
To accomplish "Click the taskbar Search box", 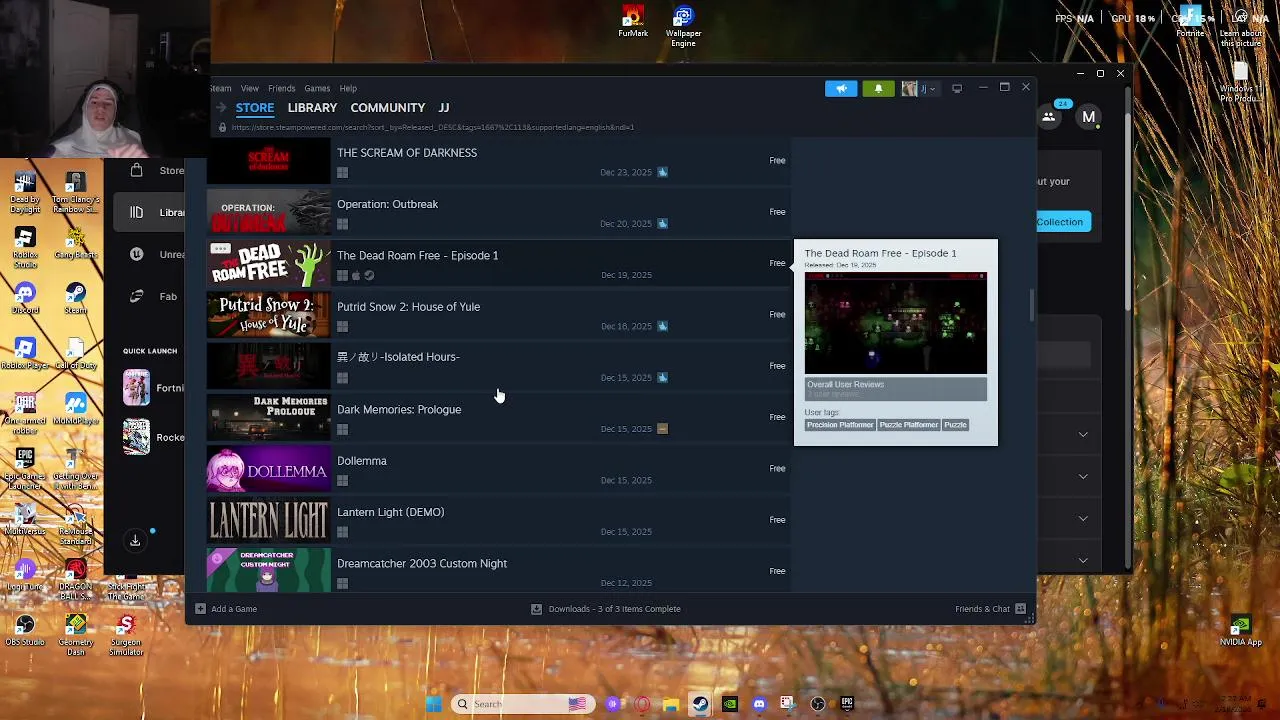I will pyautogui.click(x=522, y=704).
